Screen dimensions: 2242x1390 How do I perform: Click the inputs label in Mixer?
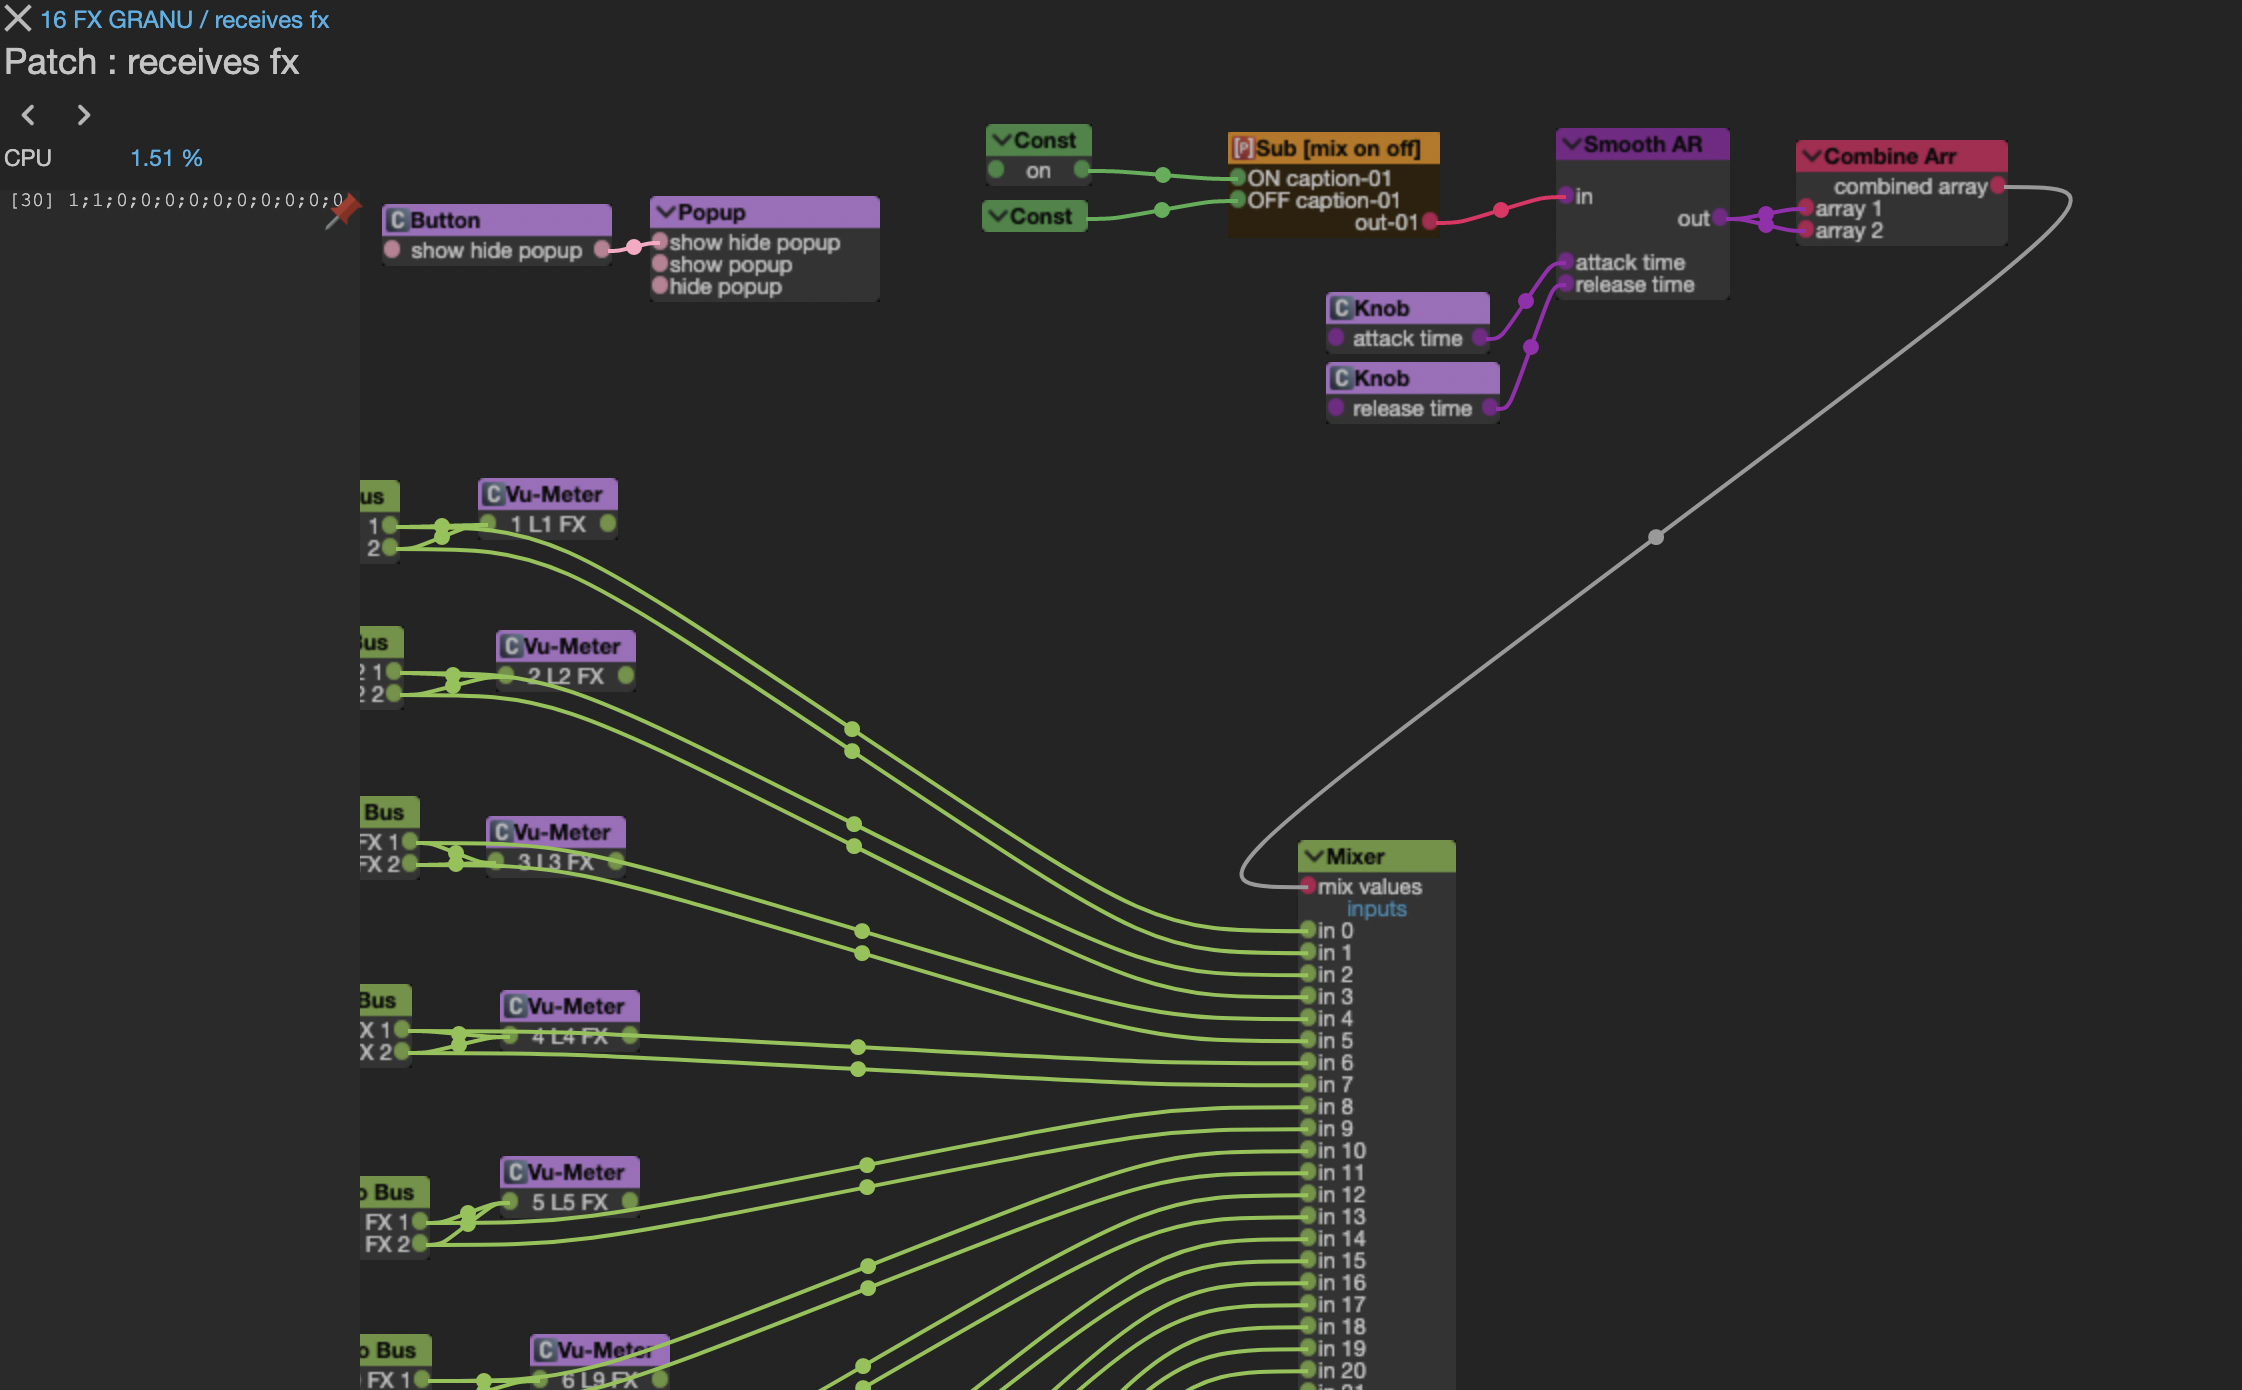(1376, 909)
